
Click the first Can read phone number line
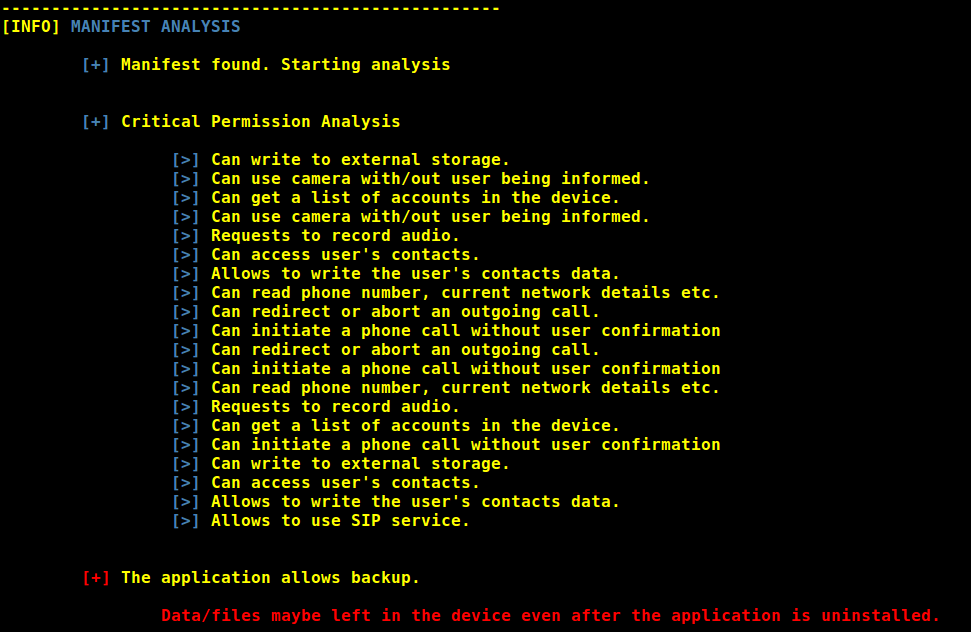[x=465, y=293]
